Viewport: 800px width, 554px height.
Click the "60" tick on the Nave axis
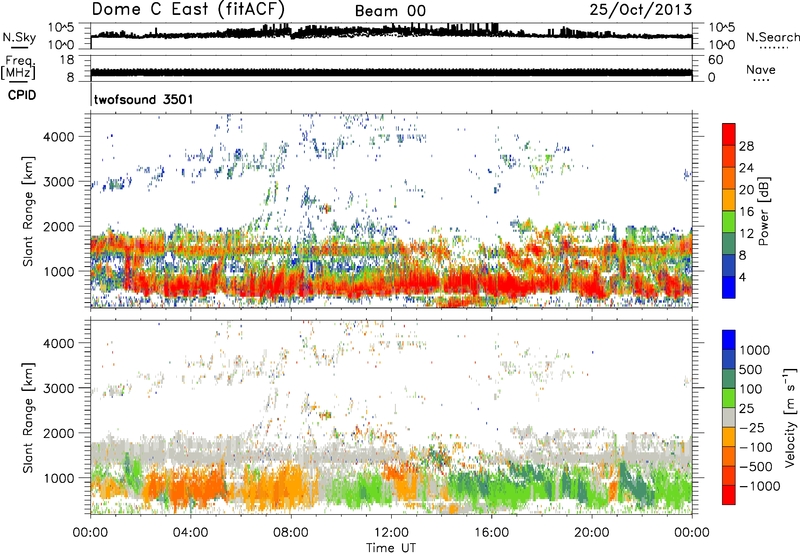[715, 60]
